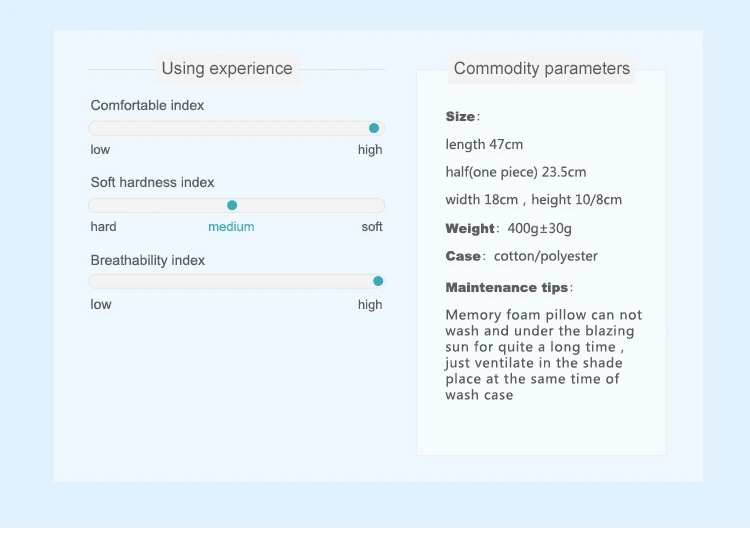The height and width of the screenshot is (535, 750).
Task: Click the 'Case: cotton/polyester' line
Action: (522, 256)
